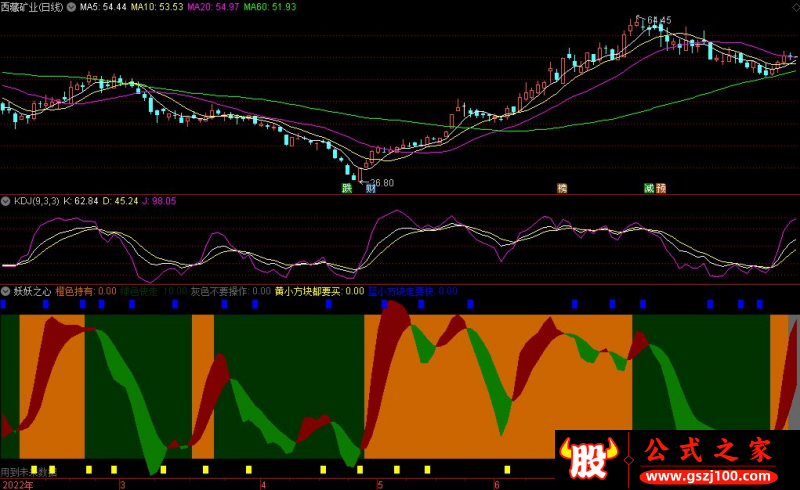
Task: Select the MA10: 53.53 label
Action: pyautogui.click(x=157, y=7)
